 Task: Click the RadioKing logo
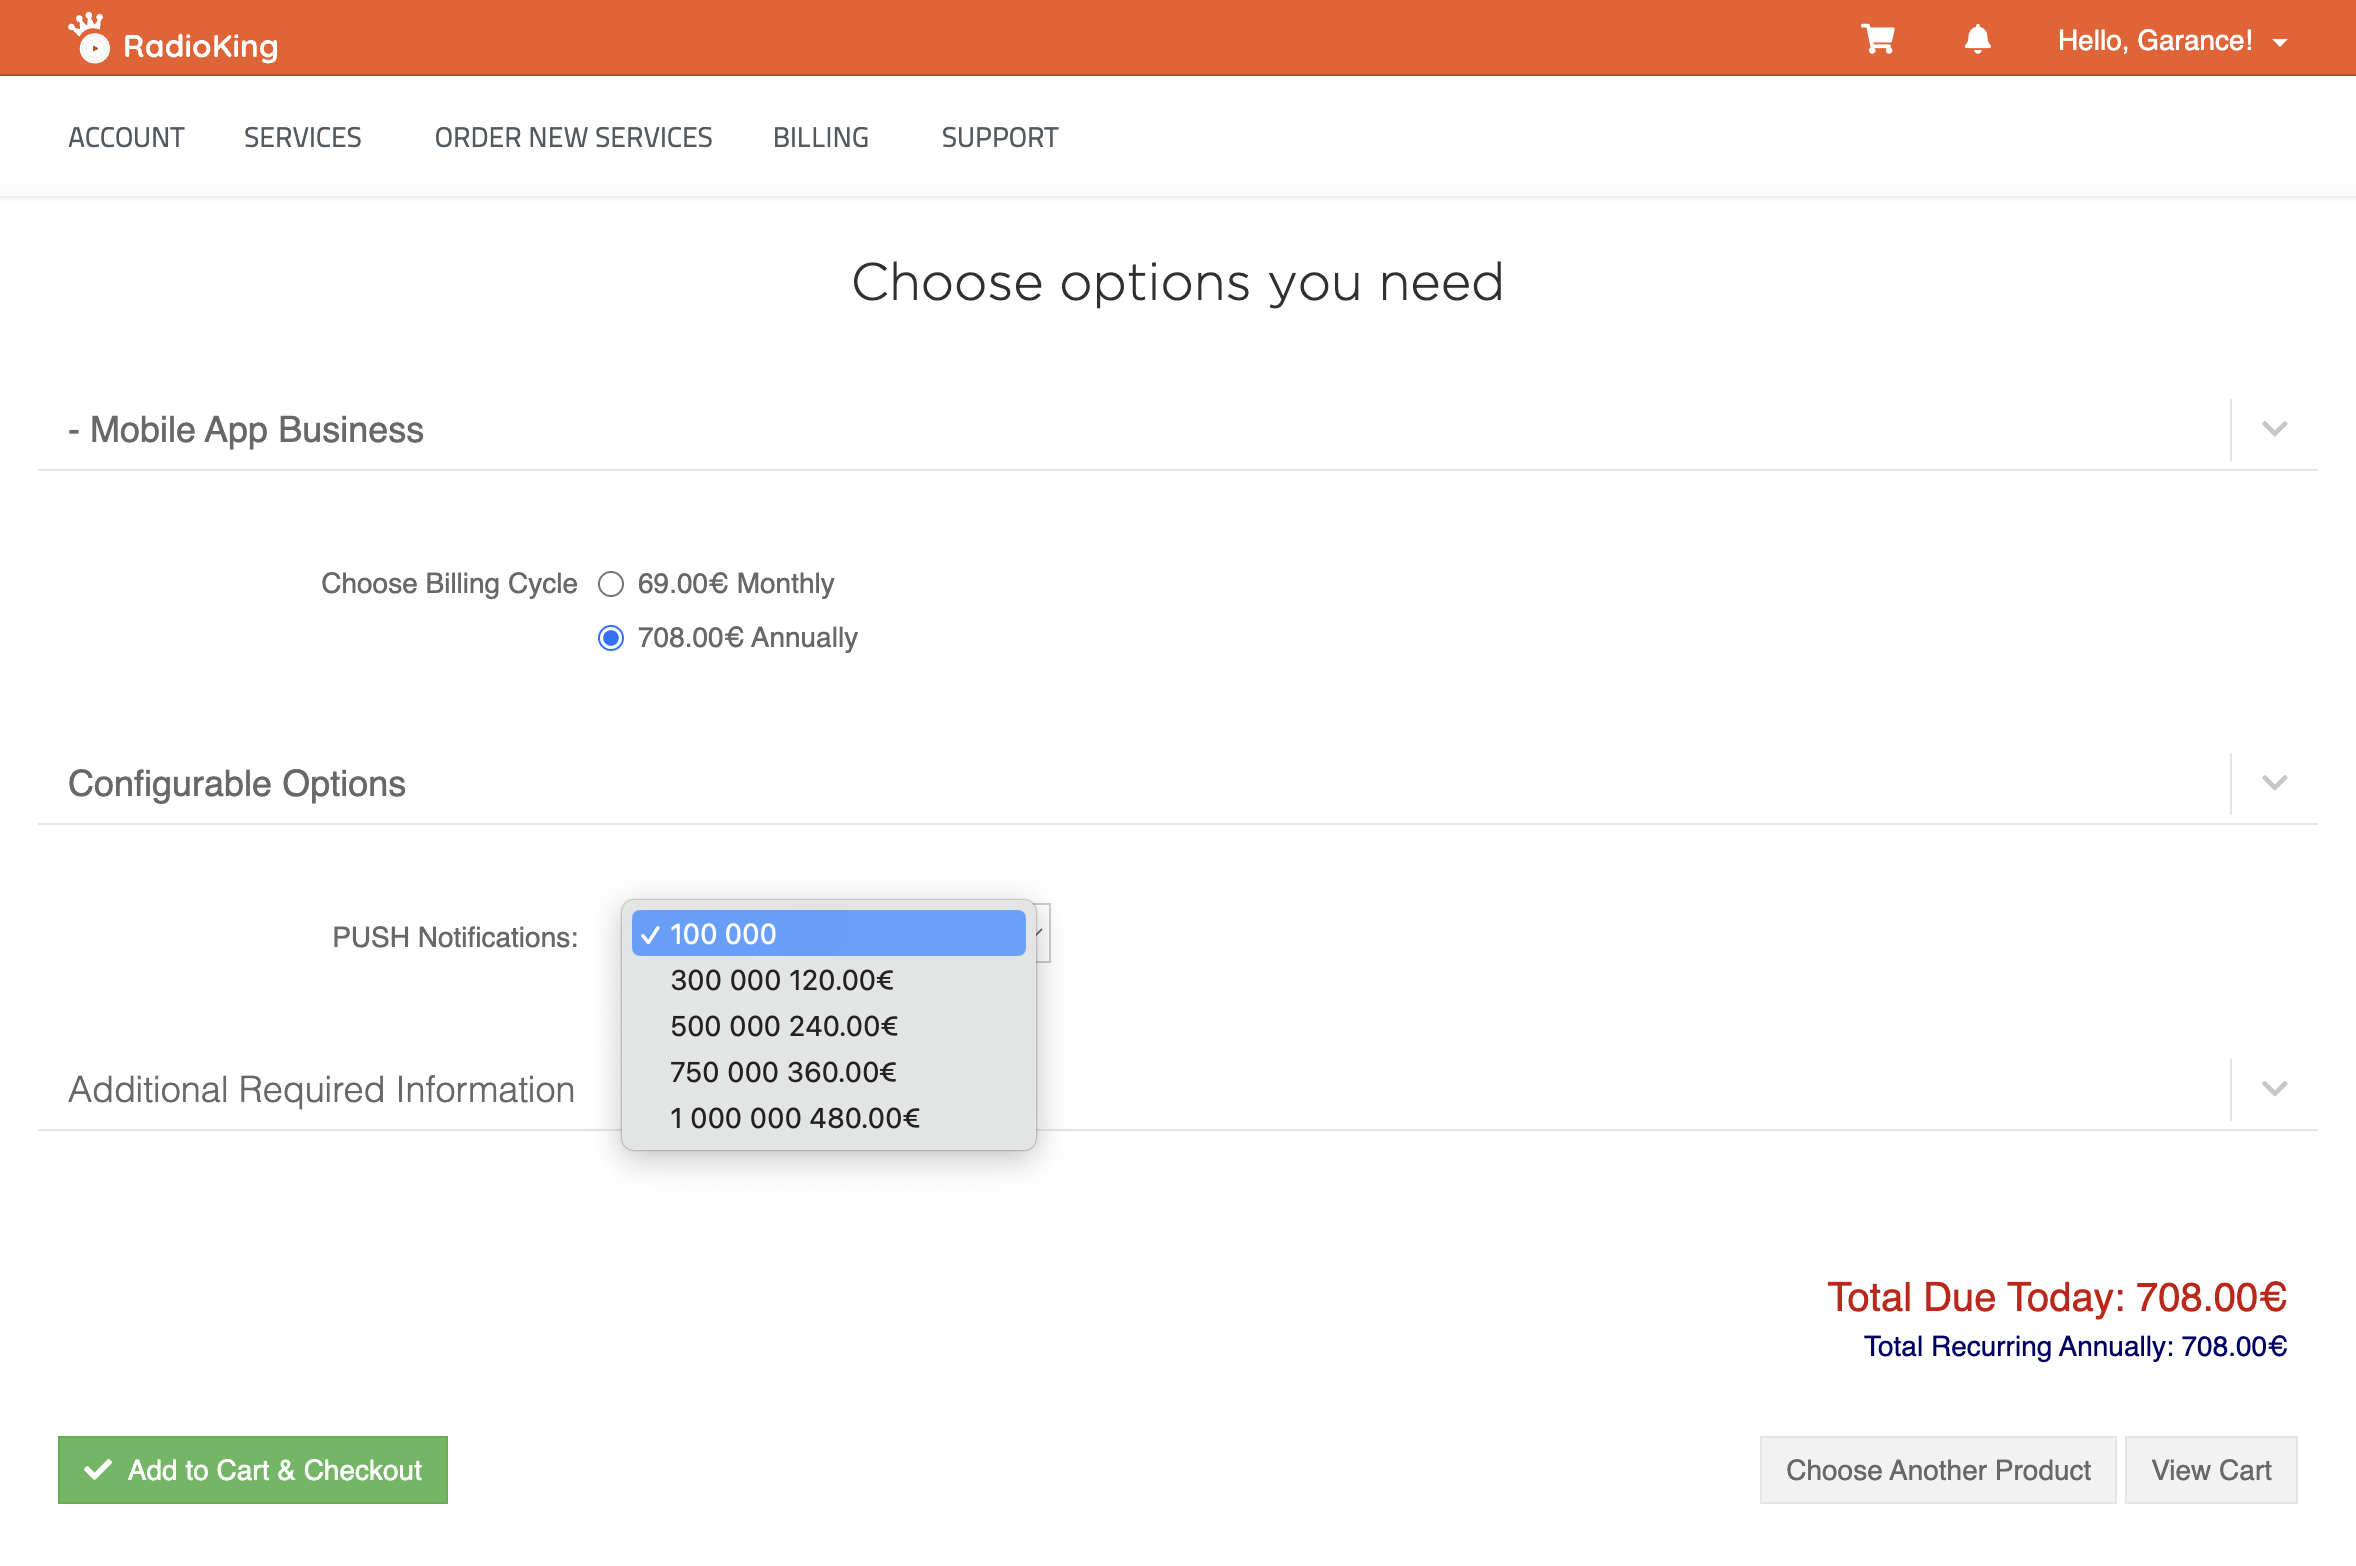tap(173, 40)
